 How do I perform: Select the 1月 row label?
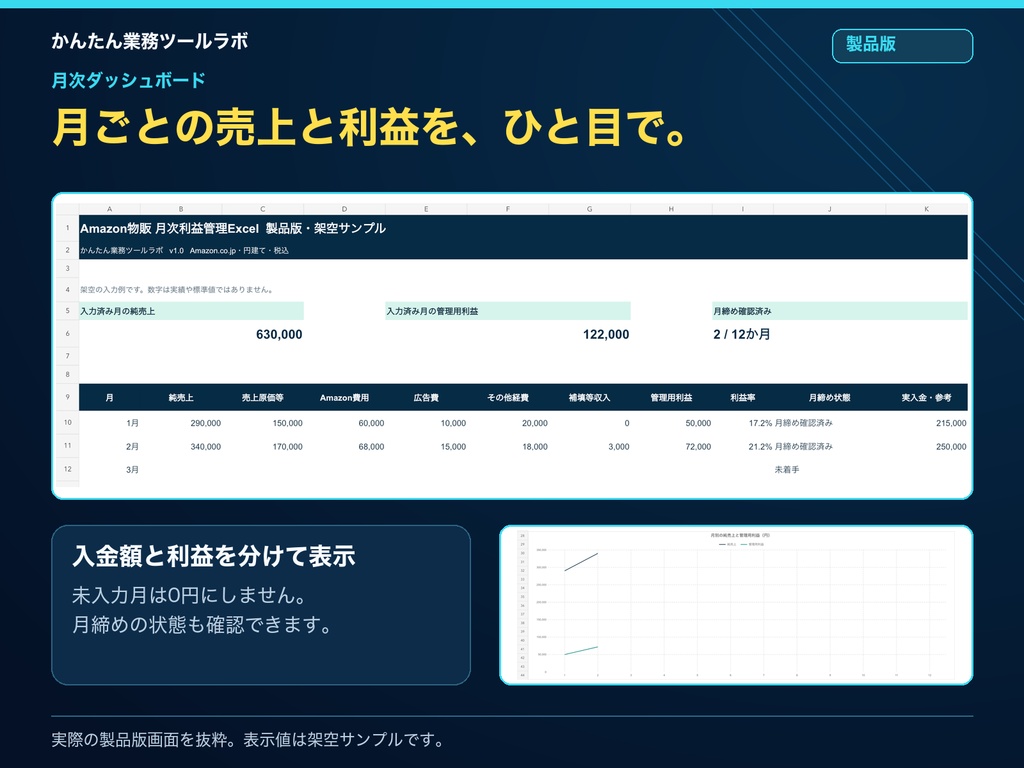132,423
